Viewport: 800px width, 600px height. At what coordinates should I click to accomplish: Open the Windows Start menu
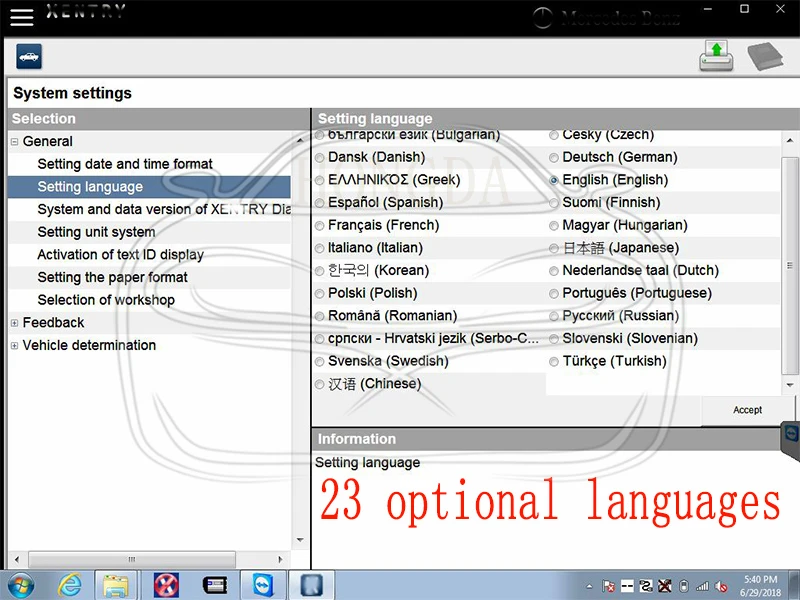point(20,585)
